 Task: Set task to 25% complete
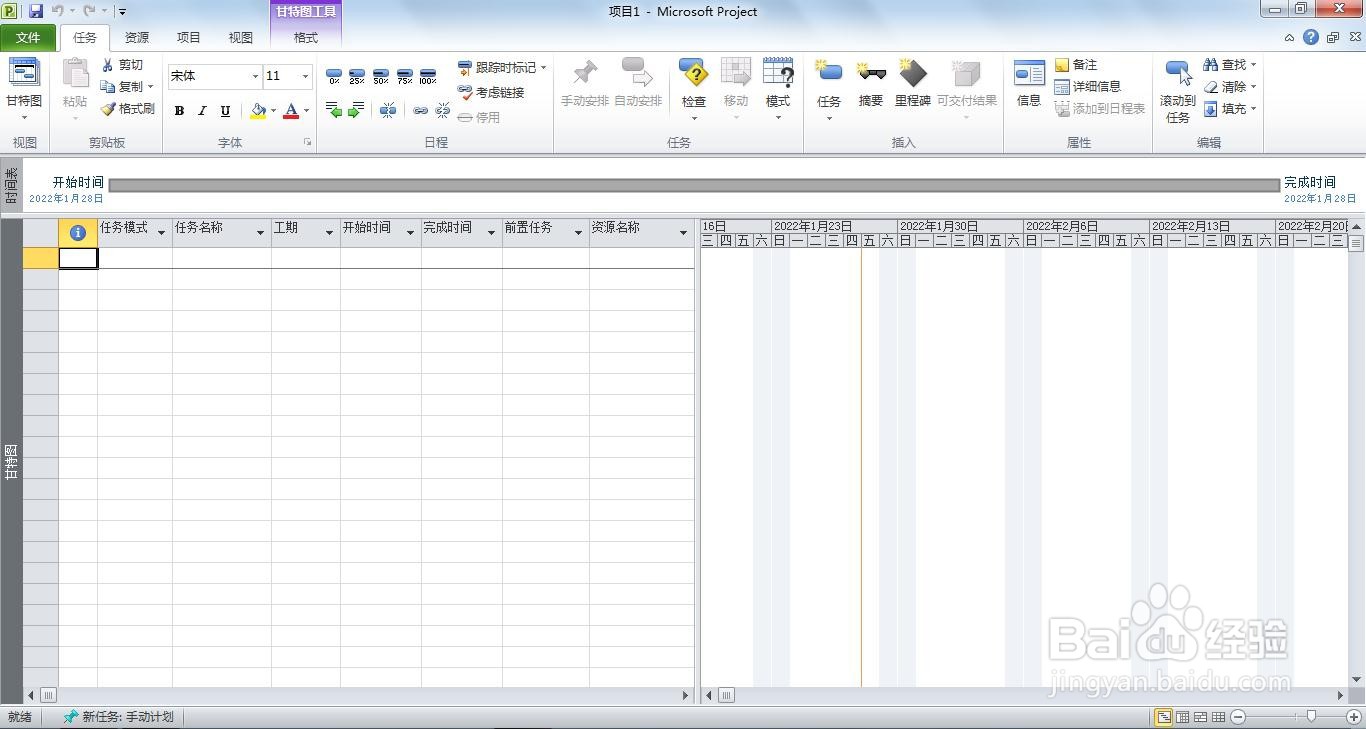[357, 76]
